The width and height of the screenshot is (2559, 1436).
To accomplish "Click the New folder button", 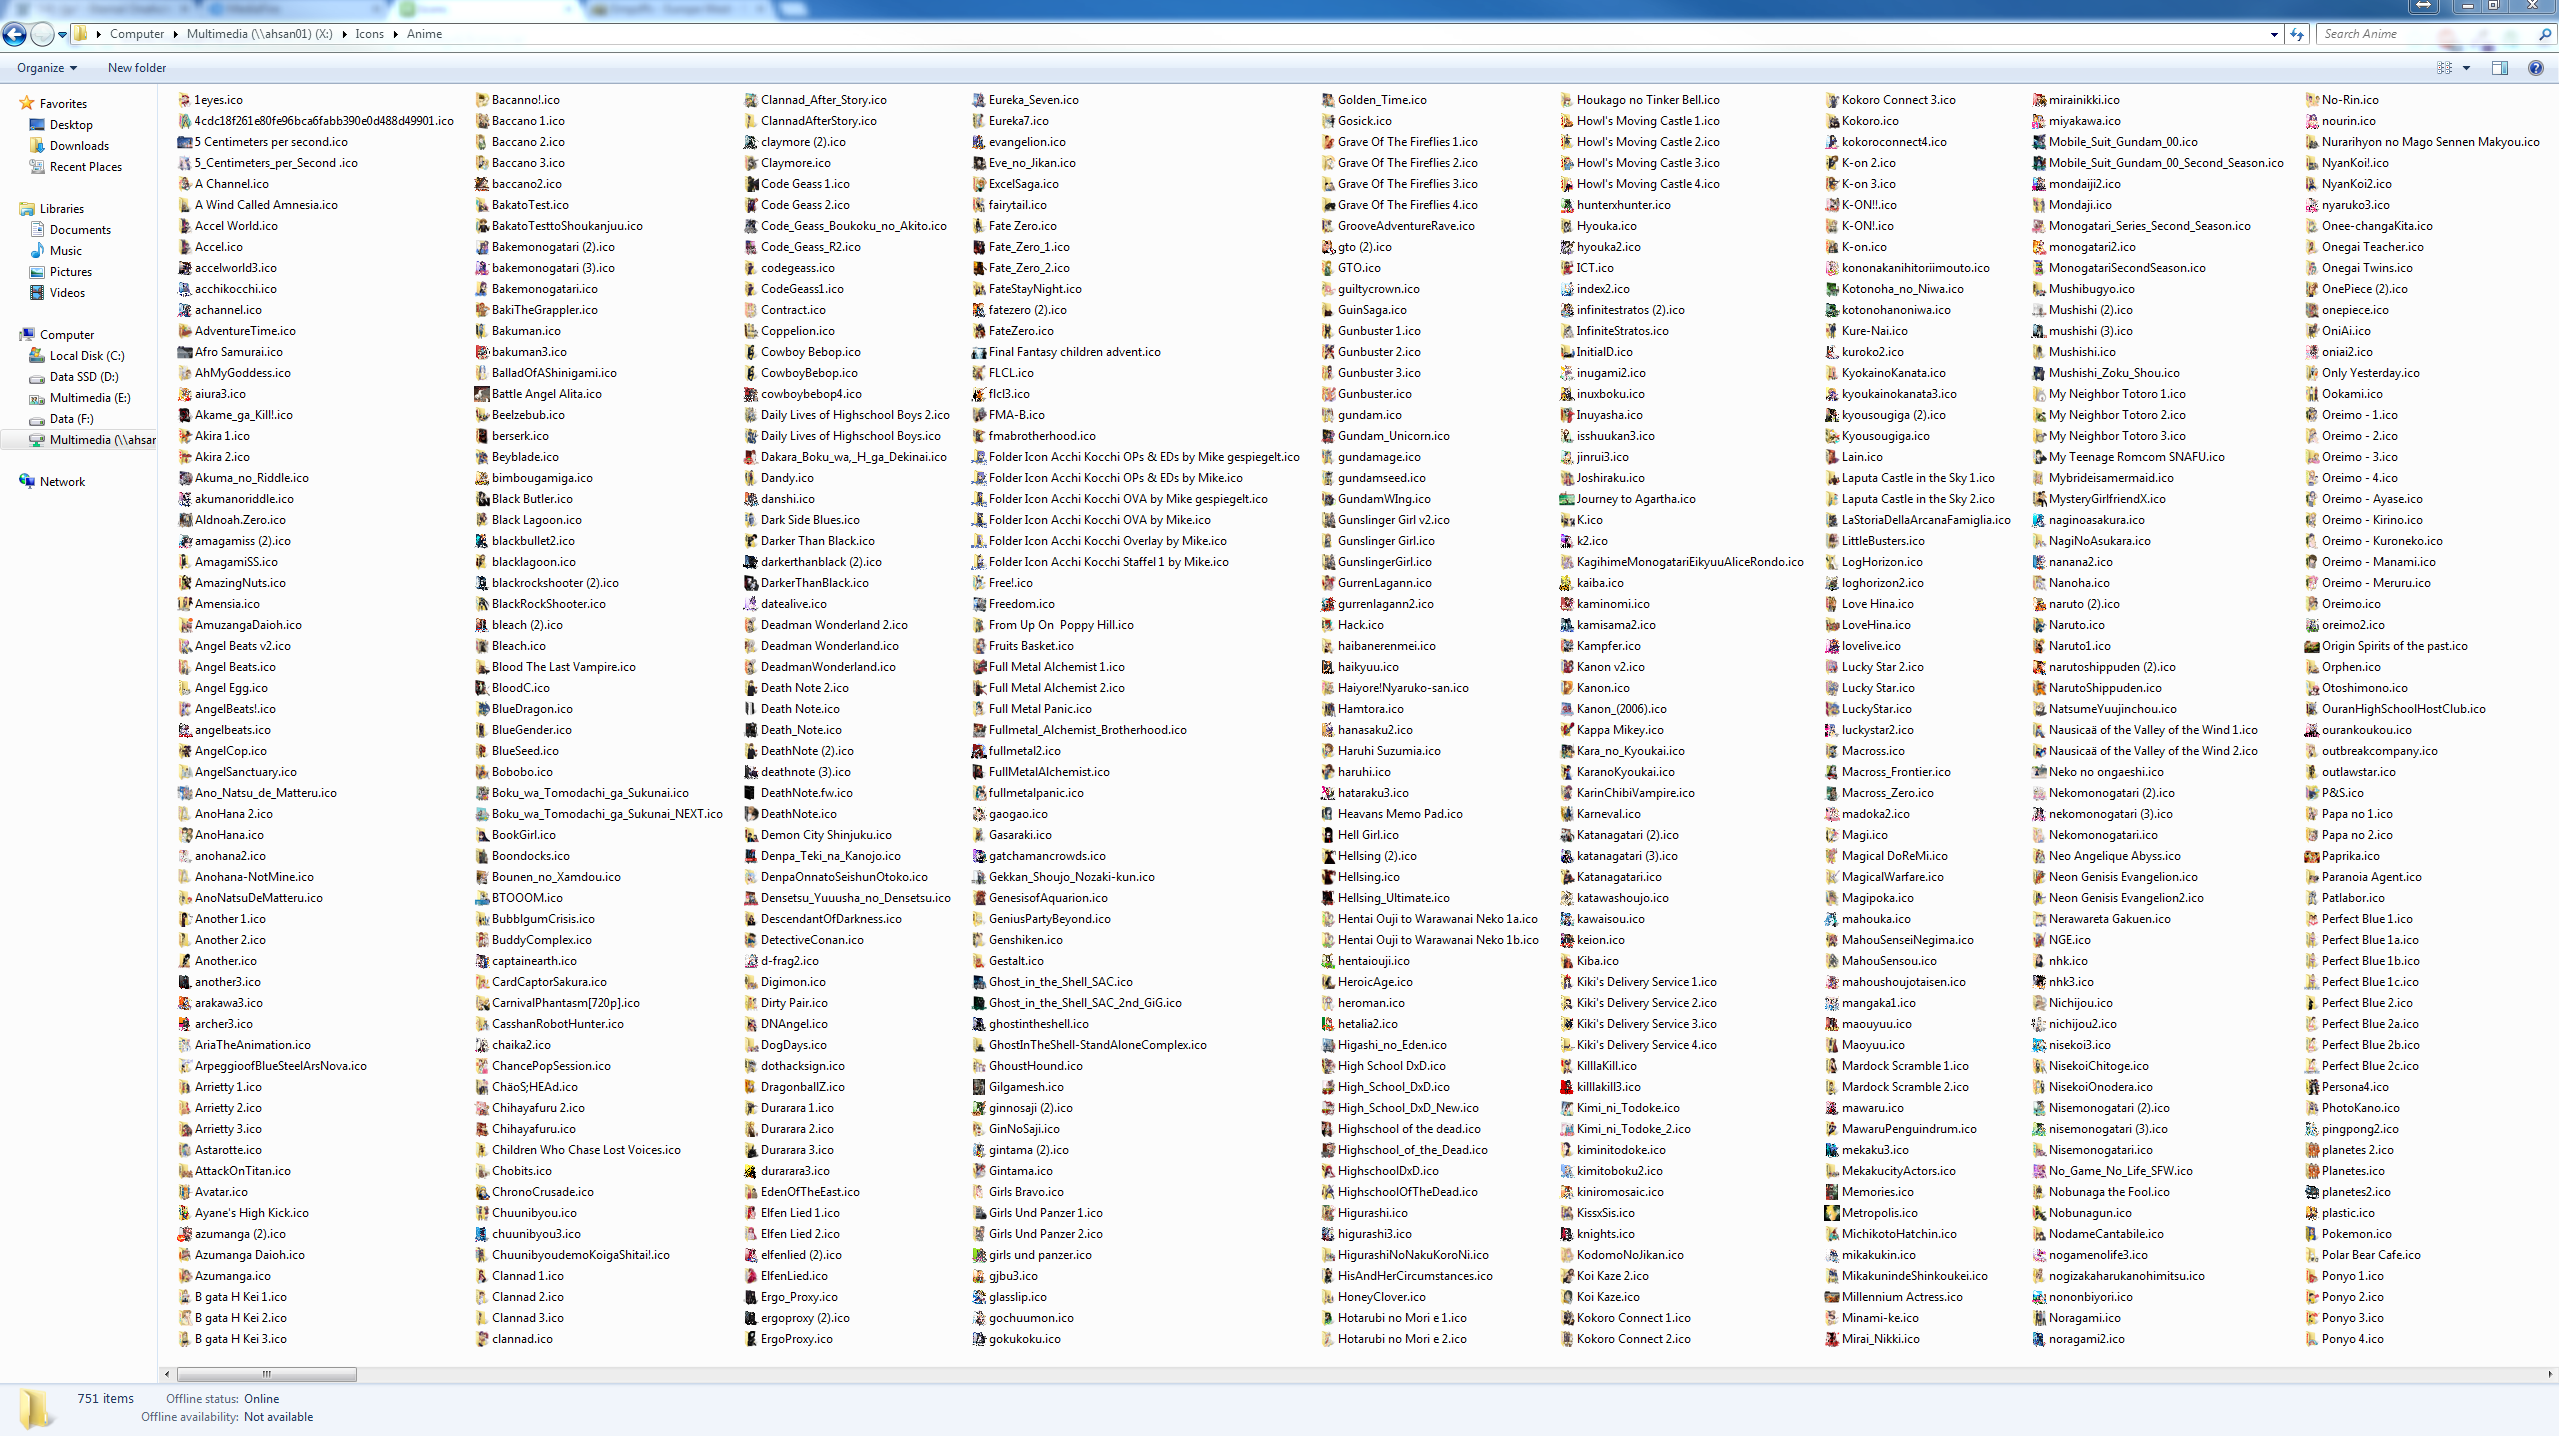I will (137, 68).
